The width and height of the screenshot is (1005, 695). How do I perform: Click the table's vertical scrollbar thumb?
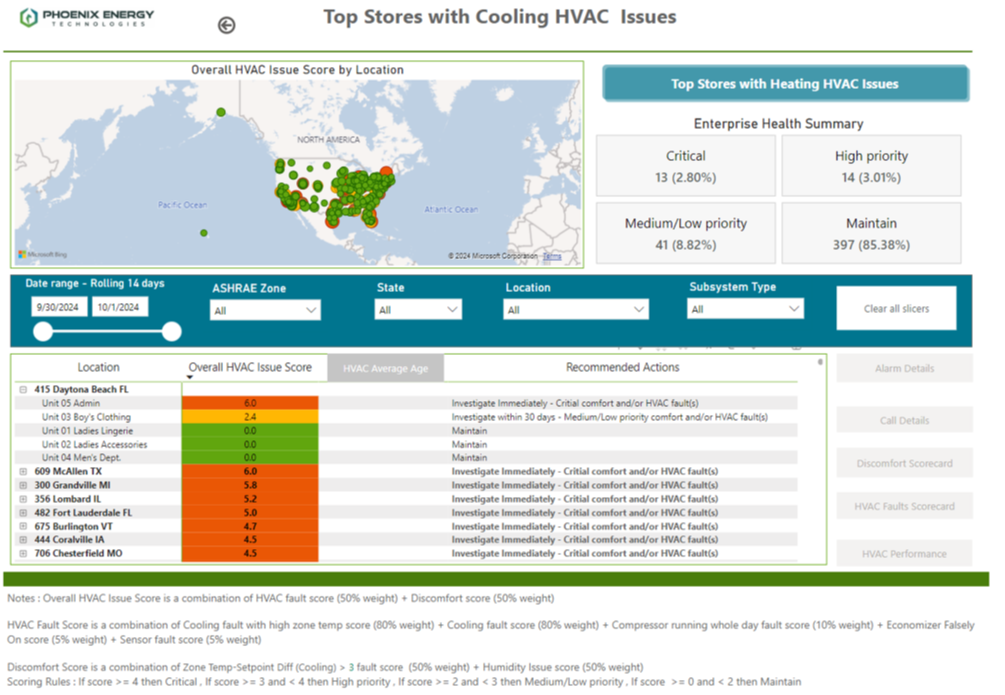pyautogui.click(x=820, y=362)
